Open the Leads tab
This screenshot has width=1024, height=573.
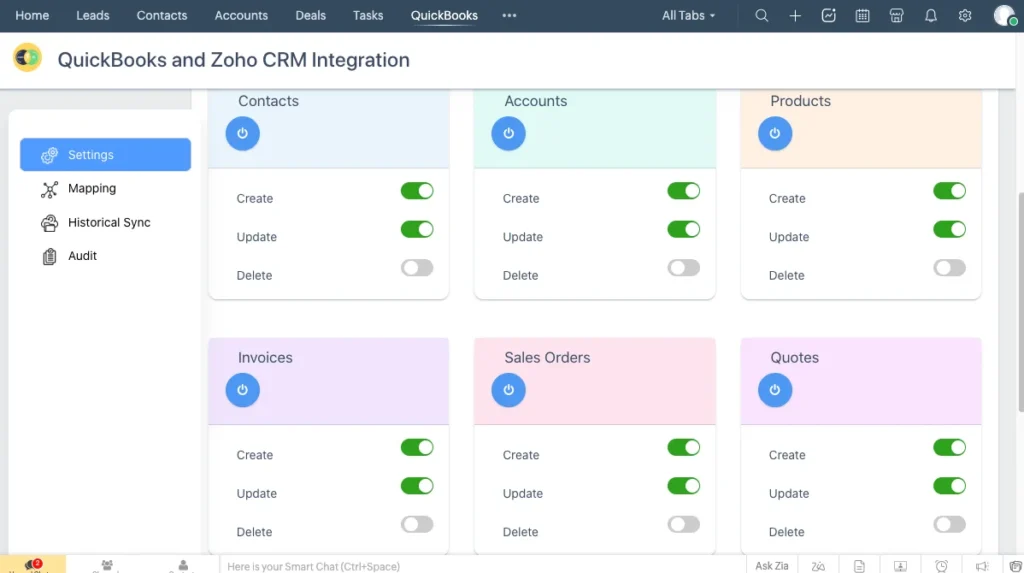tap(93, 16)
